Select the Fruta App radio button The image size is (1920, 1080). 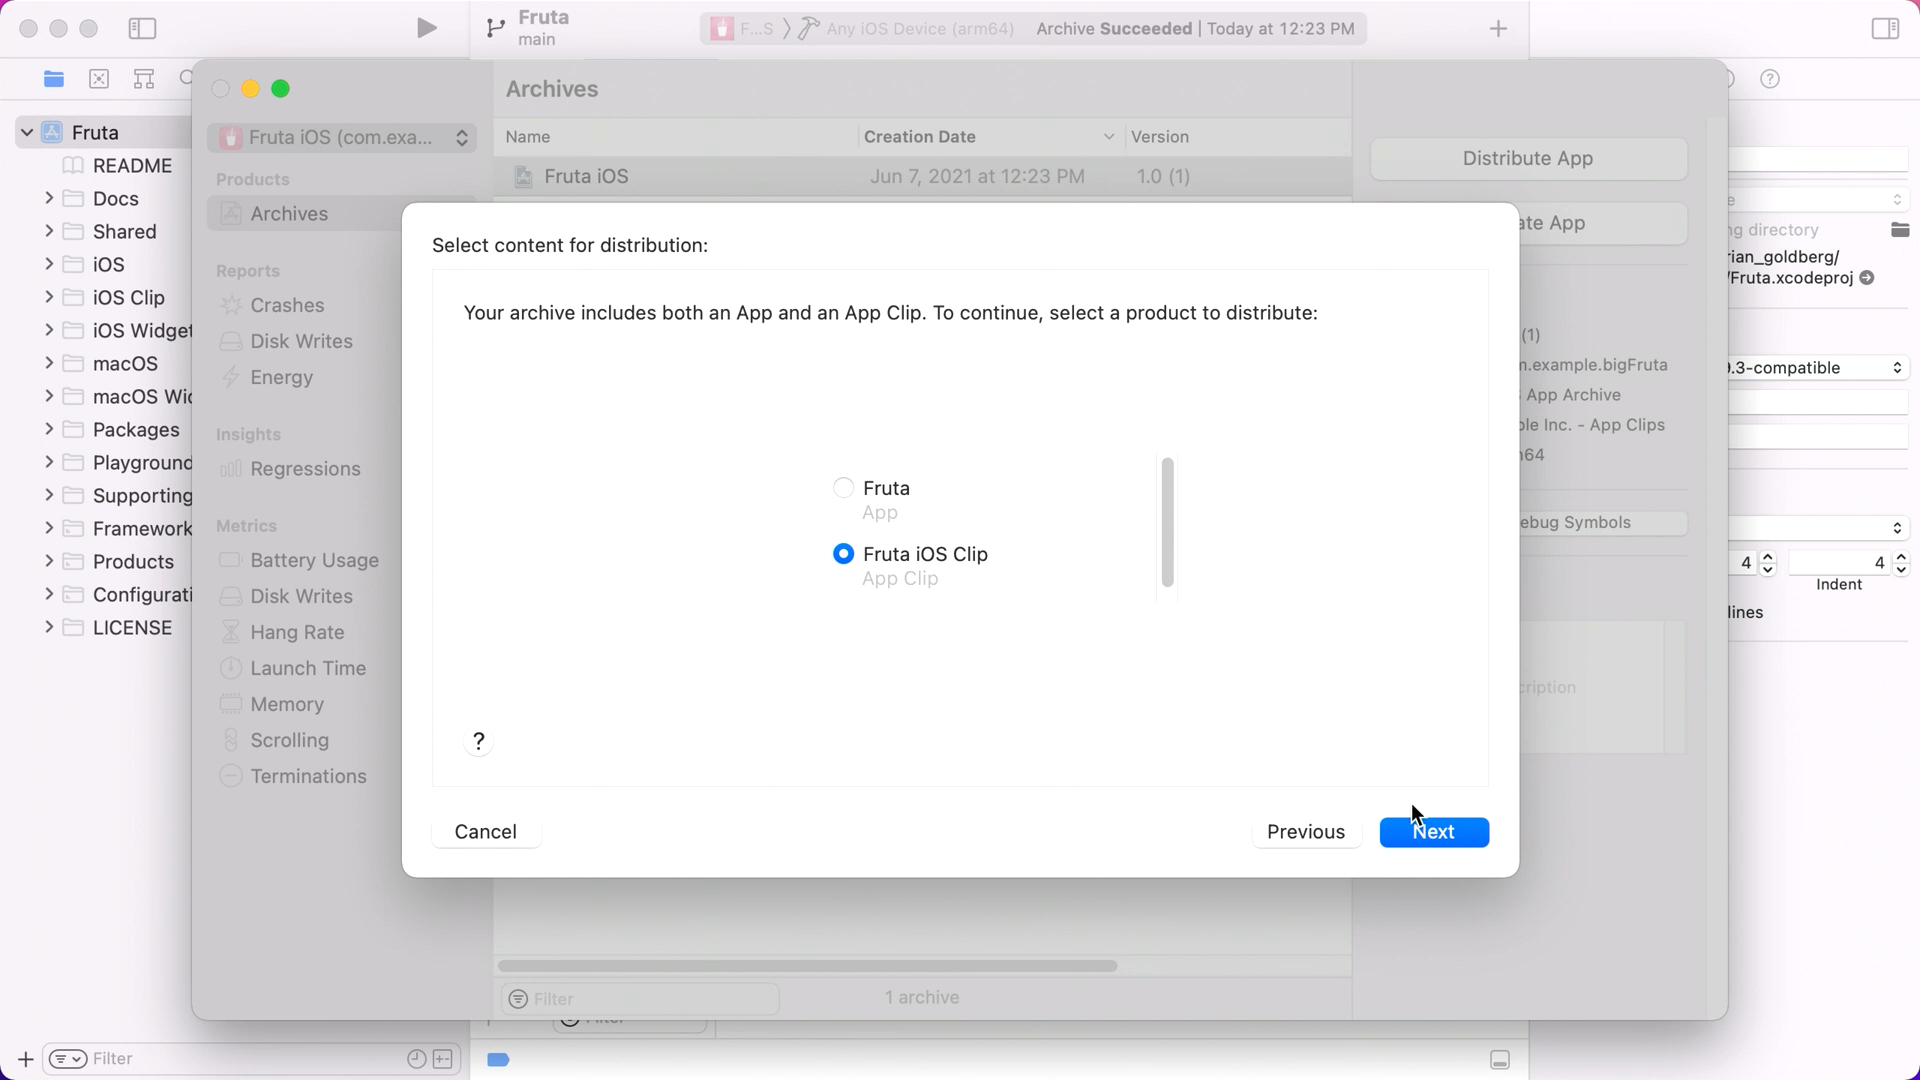[843, 488]
